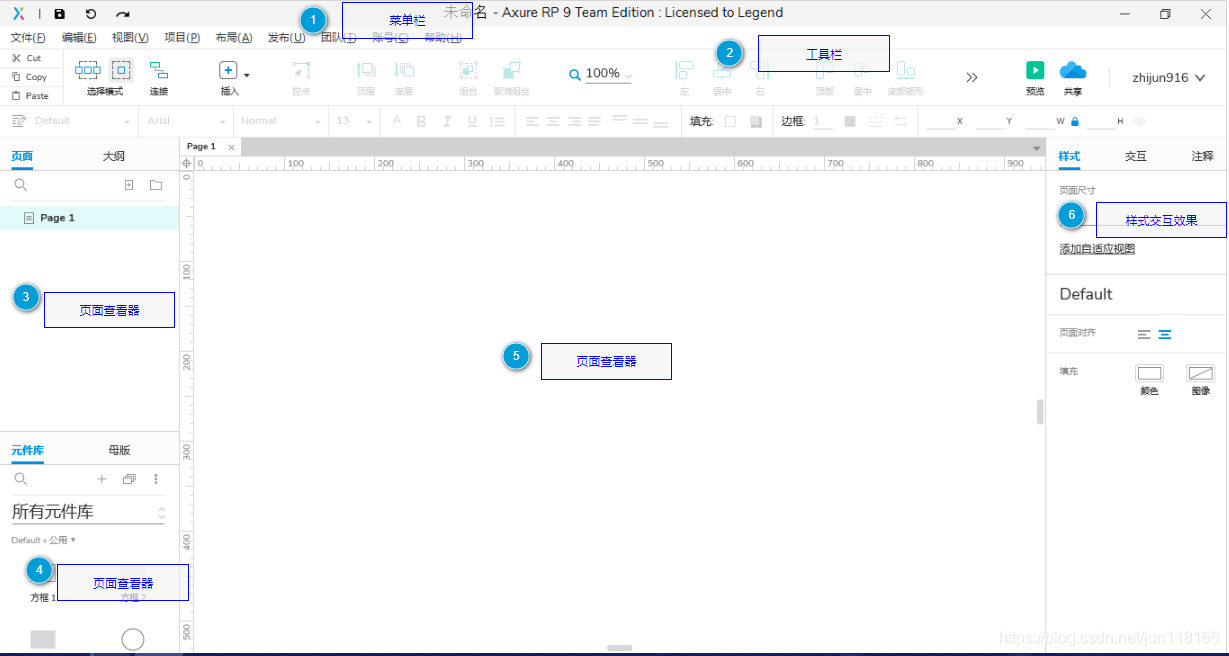Toggle bullet list formatting
This screenshot has width=1229, height=656.
[x=497, y=121]
